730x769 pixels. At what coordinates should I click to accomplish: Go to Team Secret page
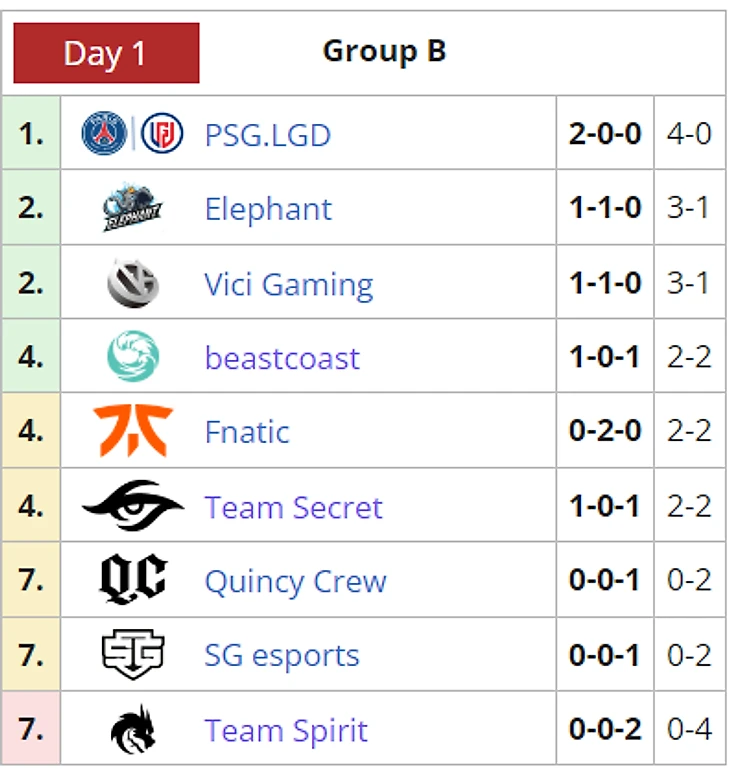(x=293, y=507)
